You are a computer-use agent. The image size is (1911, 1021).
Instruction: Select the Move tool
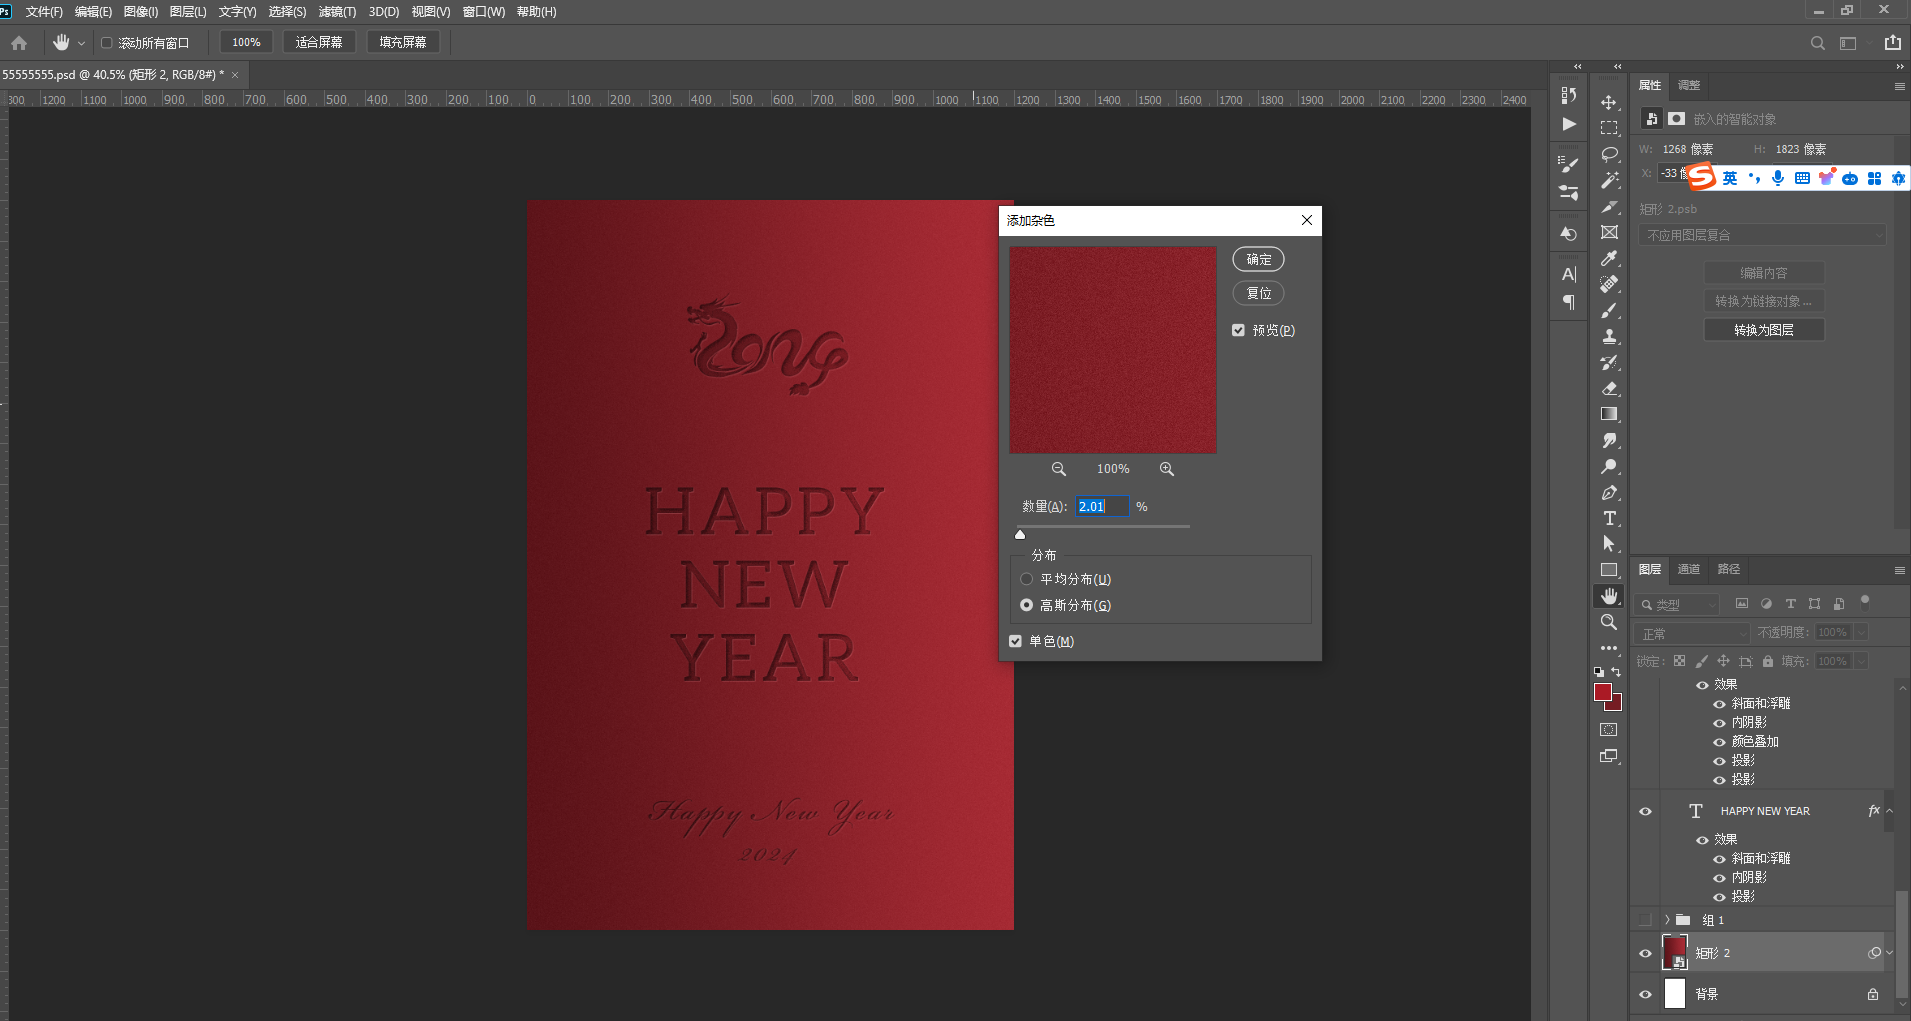tap(1609, 103)
